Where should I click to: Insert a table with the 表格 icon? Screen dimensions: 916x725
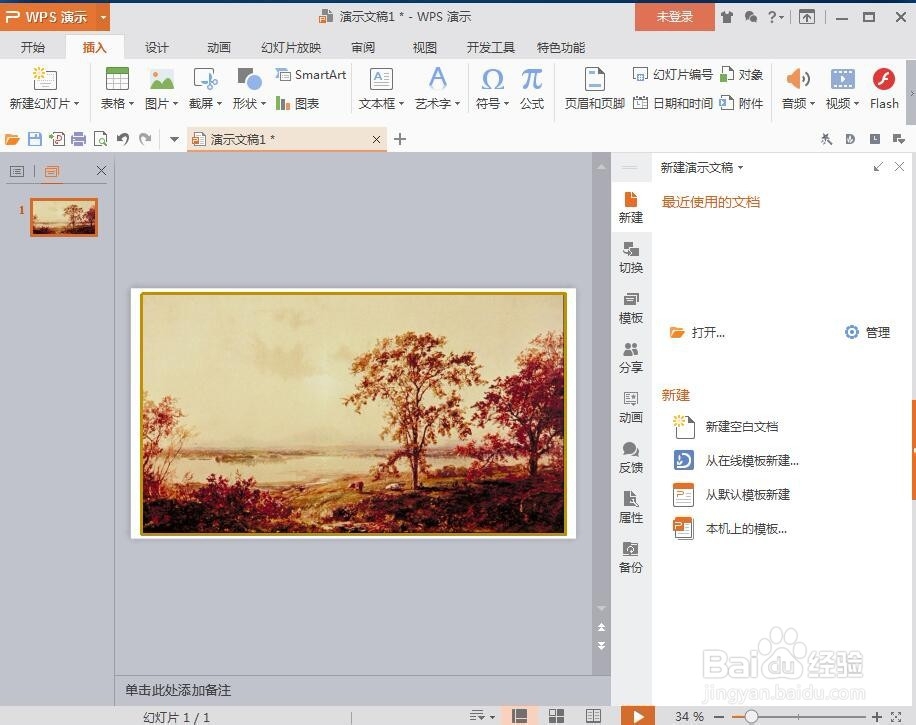click(117, 78)
